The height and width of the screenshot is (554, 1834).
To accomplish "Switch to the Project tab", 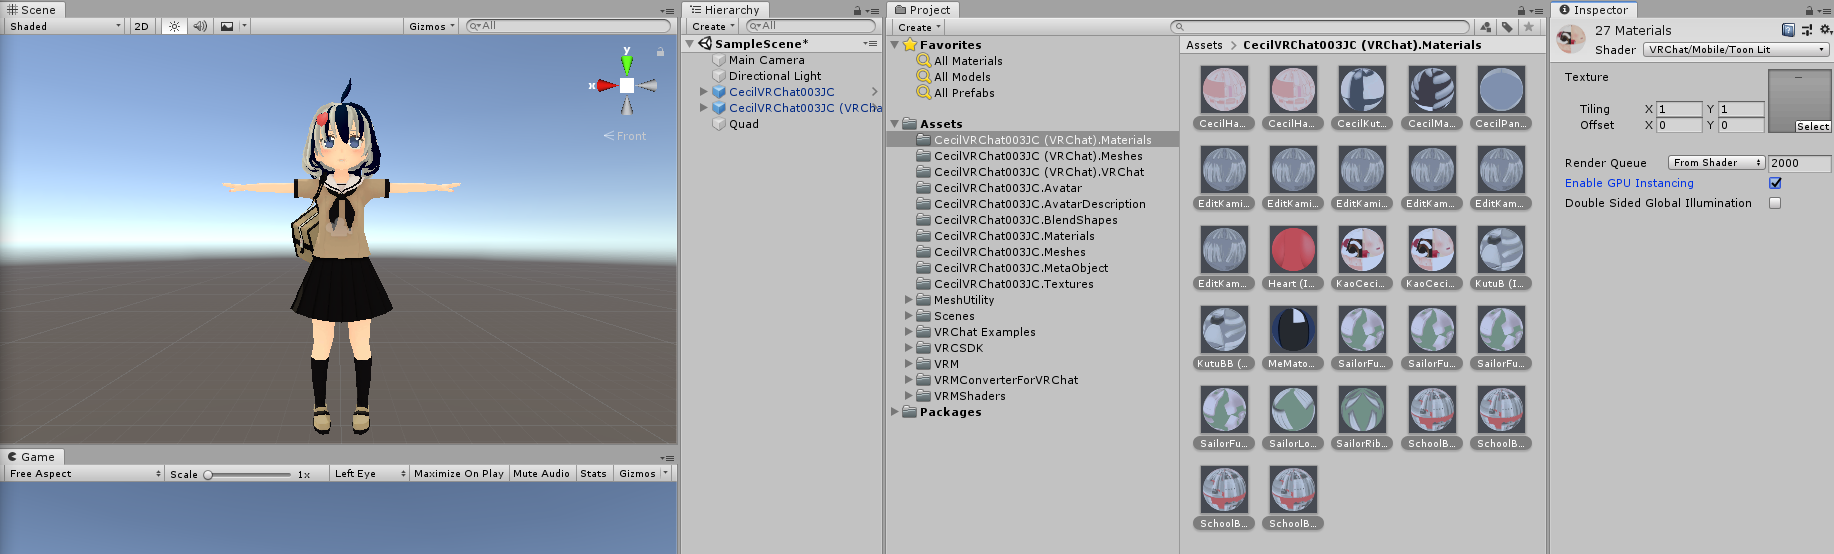I will point(923,9).
